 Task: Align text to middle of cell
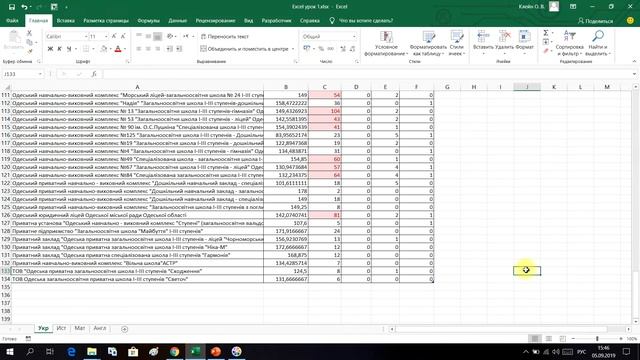[148, 36]
